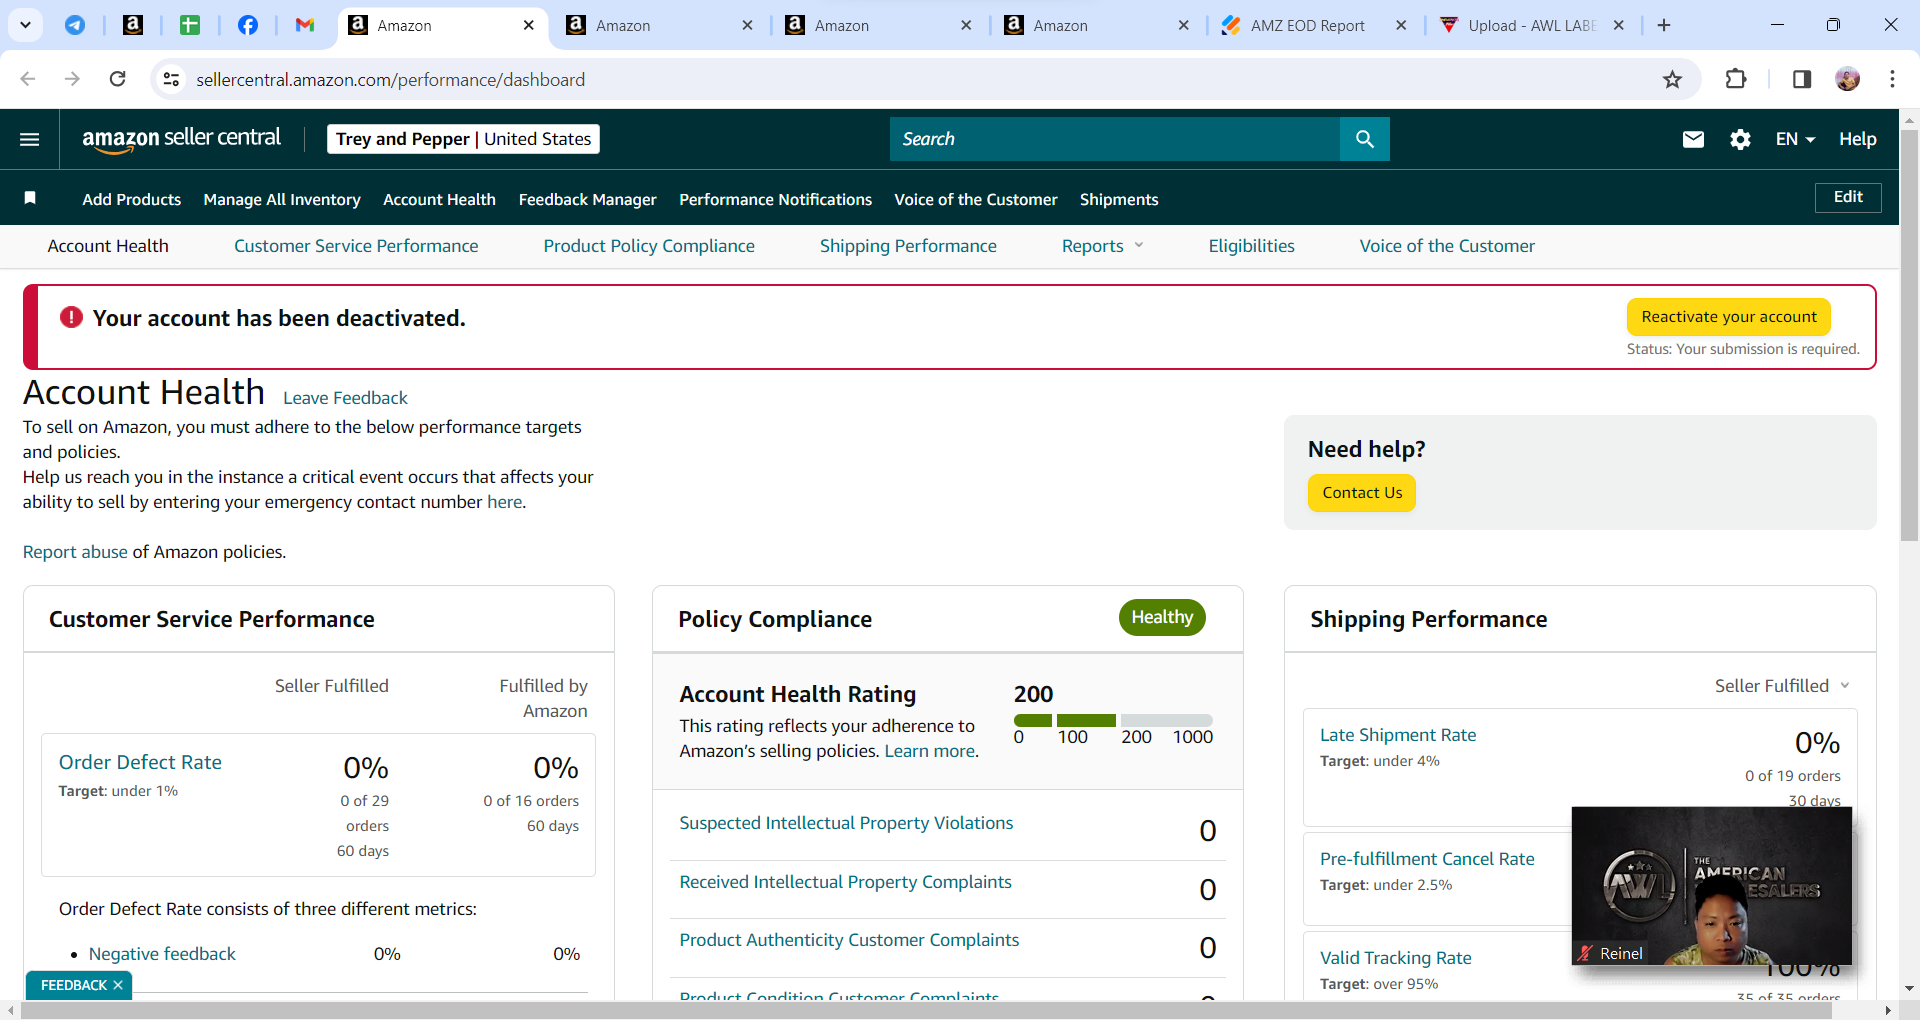Click the Contact Us button

1362,493
